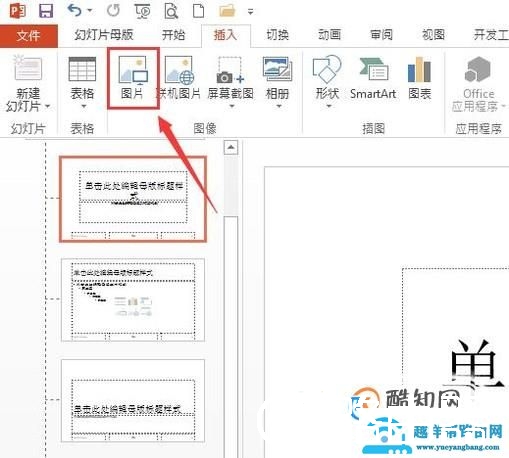Open the 开发工具 tab

[x=491, y=35]
